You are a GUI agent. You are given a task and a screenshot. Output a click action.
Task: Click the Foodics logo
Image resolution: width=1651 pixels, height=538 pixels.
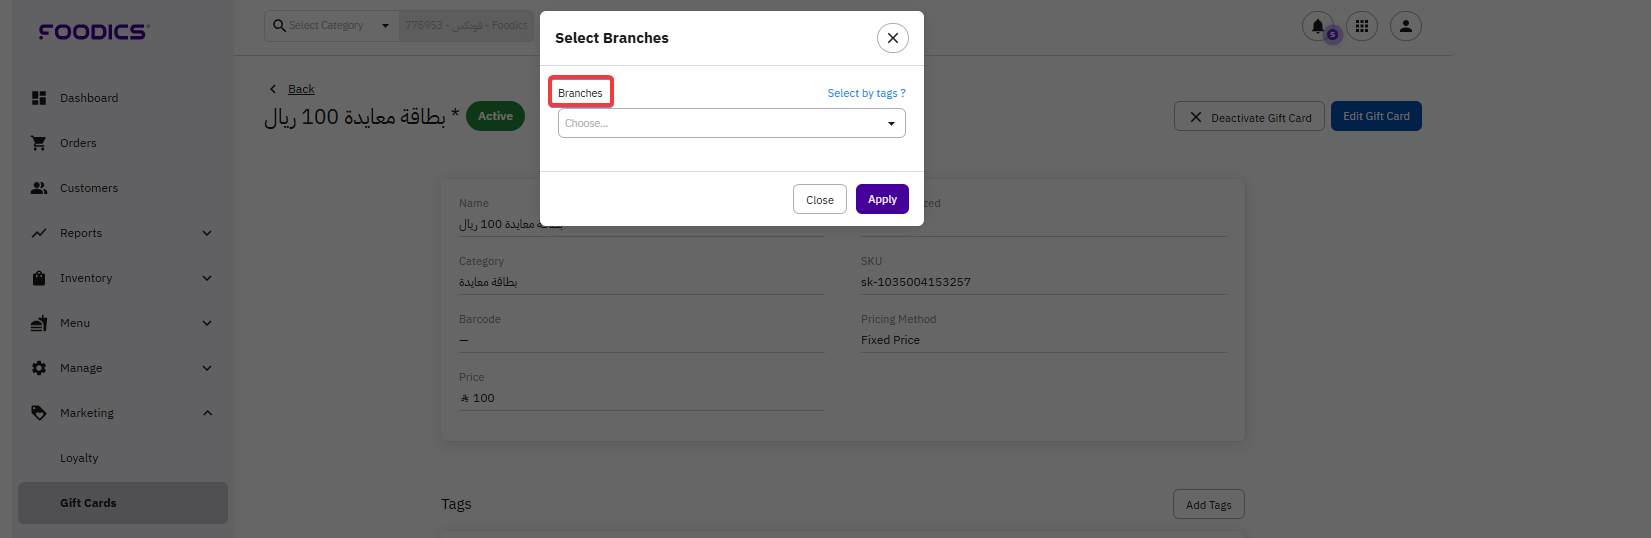(94, 32)
